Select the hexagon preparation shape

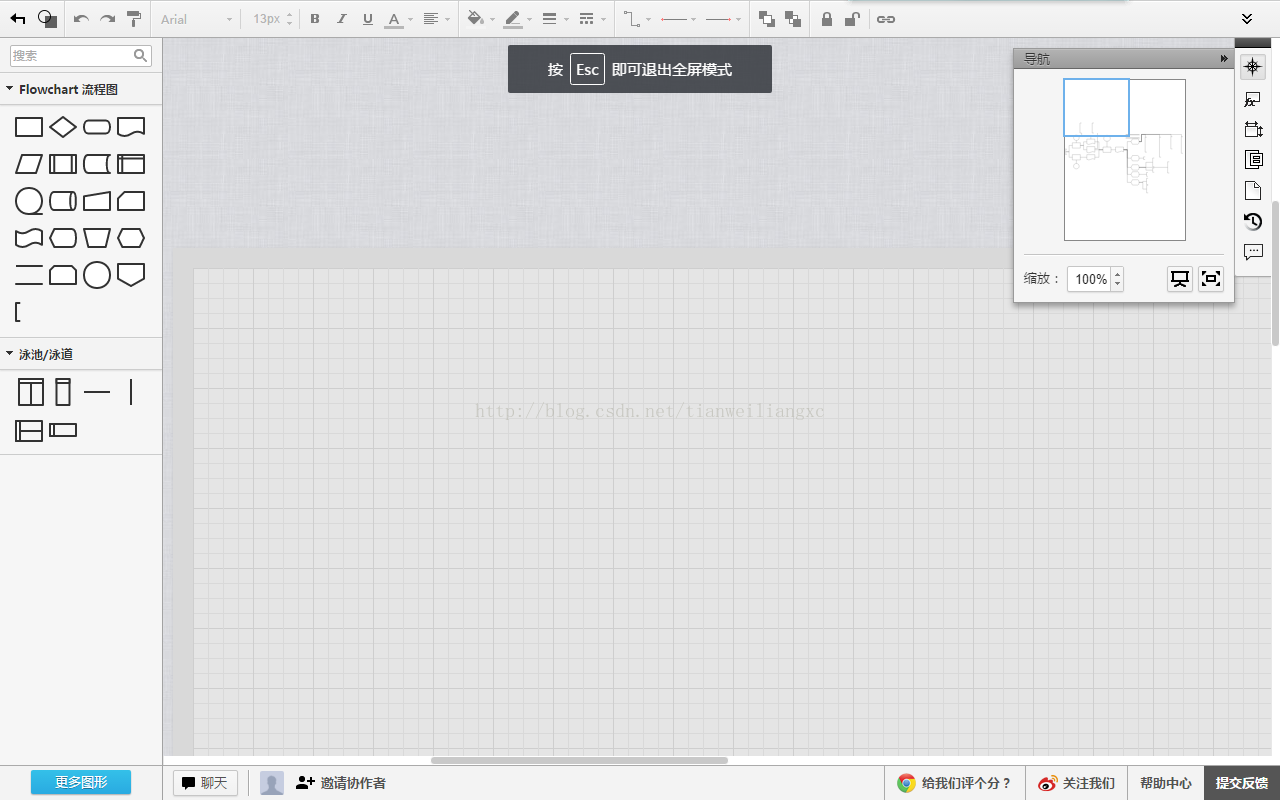pos(131,238)
